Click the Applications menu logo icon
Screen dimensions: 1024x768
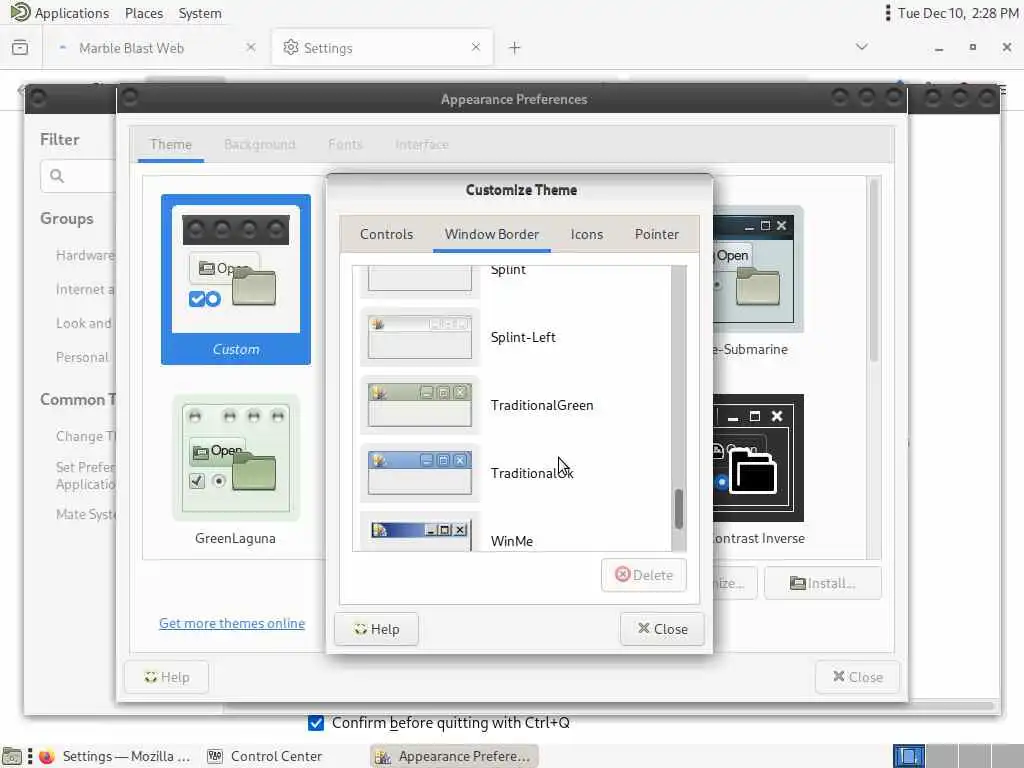click(x=20, y=12)
